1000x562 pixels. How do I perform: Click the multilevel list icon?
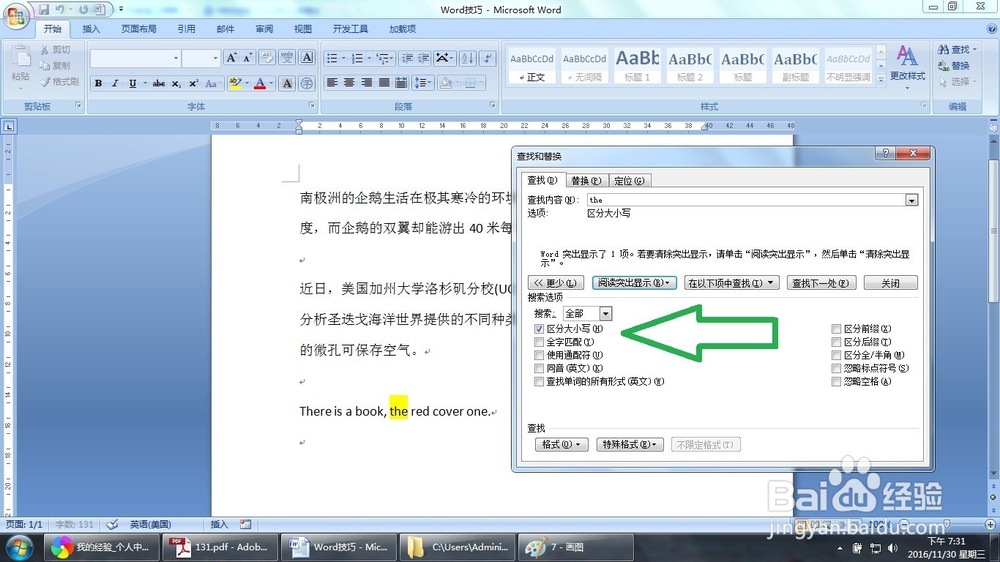point(383,58)
